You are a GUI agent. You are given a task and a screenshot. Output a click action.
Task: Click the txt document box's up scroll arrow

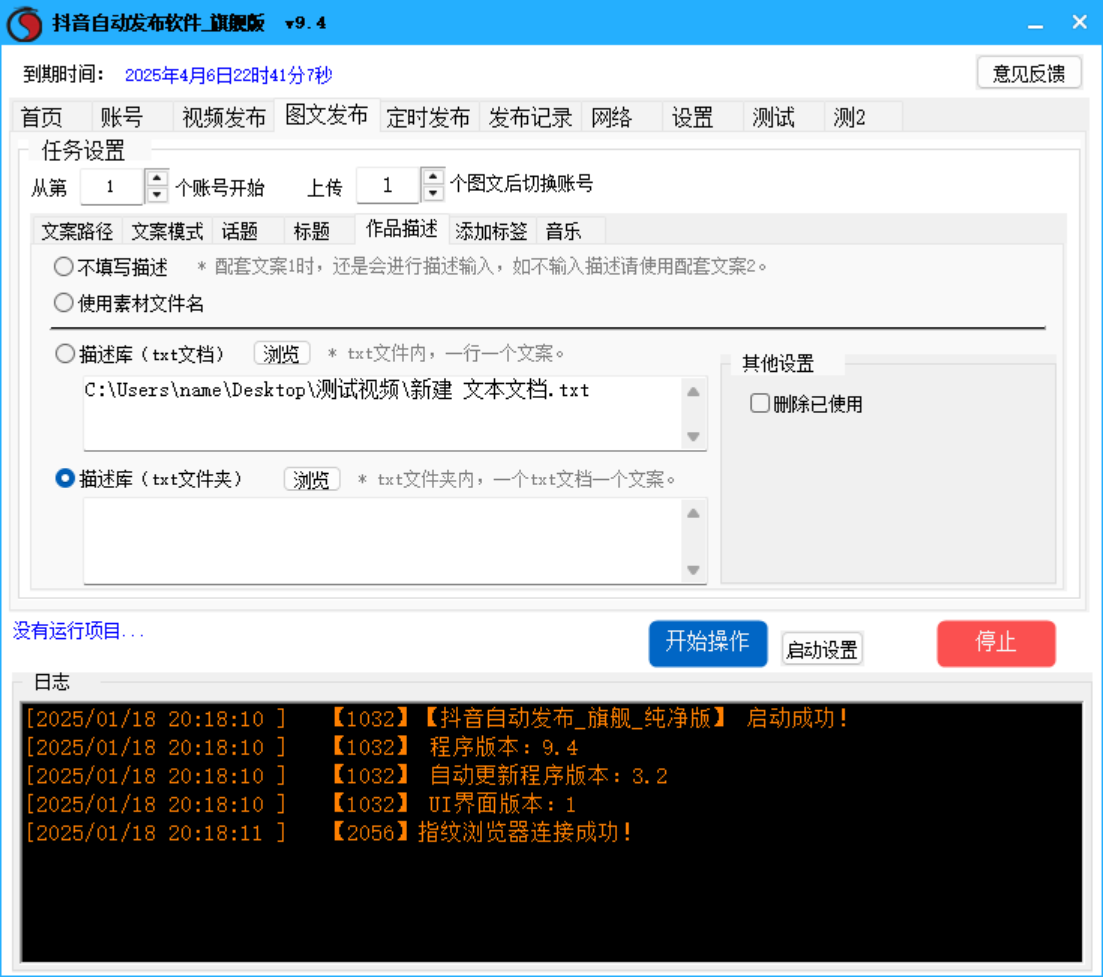693,392
